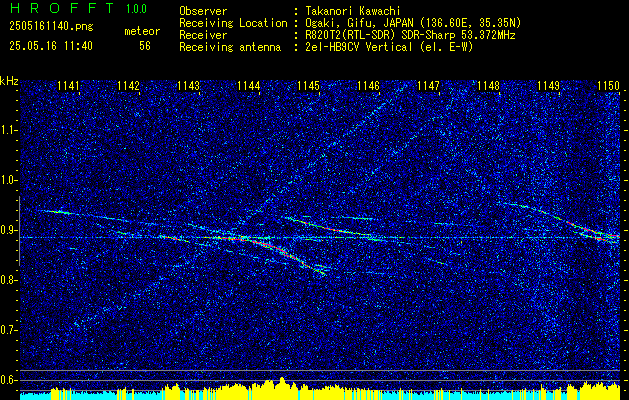Viewport: 629px width, 400px height.
Task: Select filename 2505161140.png
Action: [51, 26]
